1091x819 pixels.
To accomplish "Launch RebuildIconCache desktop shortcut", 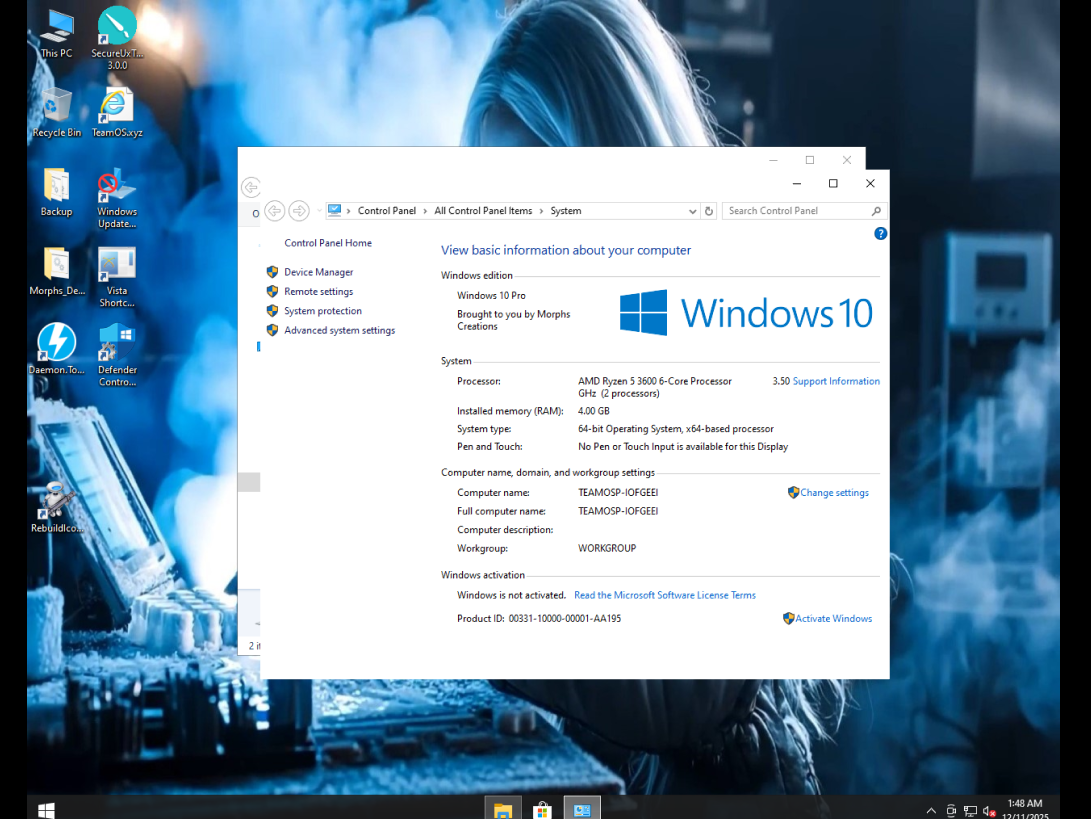I will click(56, 508).
